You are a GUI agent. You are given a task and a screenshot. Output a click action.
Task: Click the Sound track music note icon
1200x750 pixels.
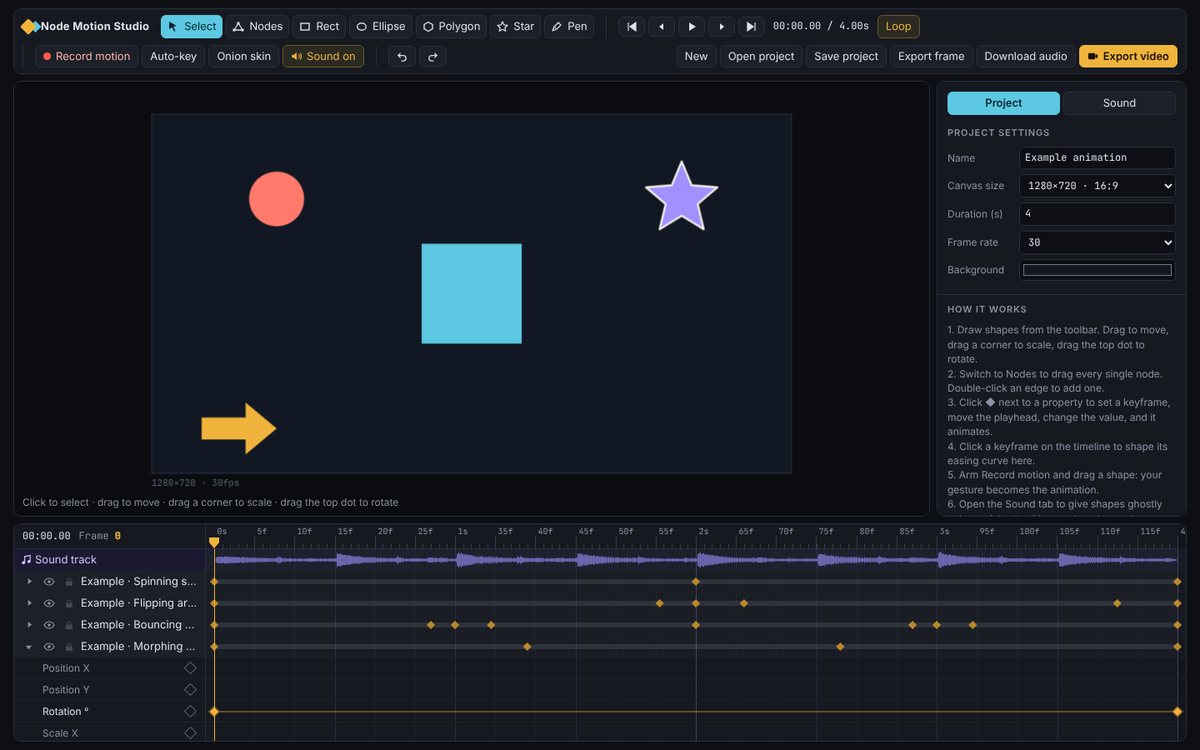[x=26, y=560]
